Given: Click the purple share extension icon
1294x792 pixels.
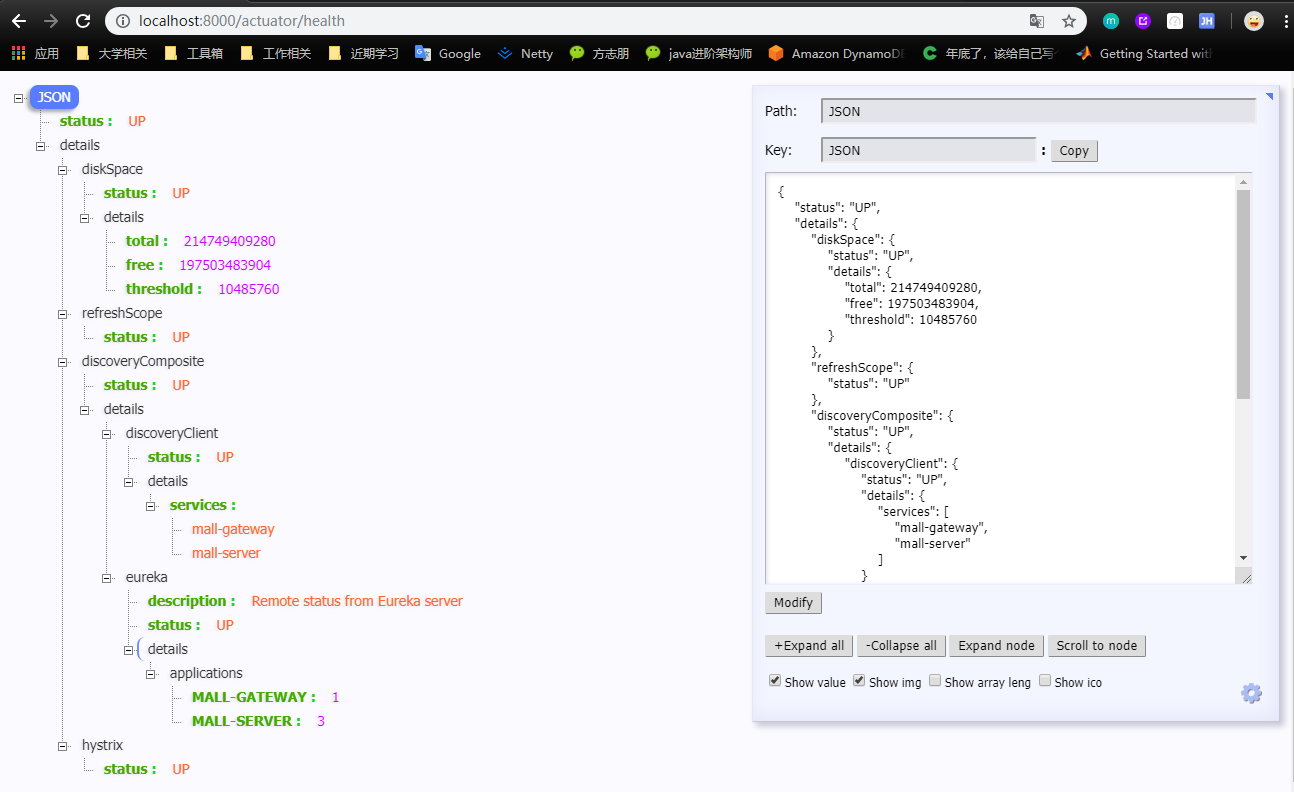Looking at the screenshot, I should point(1143,20).
